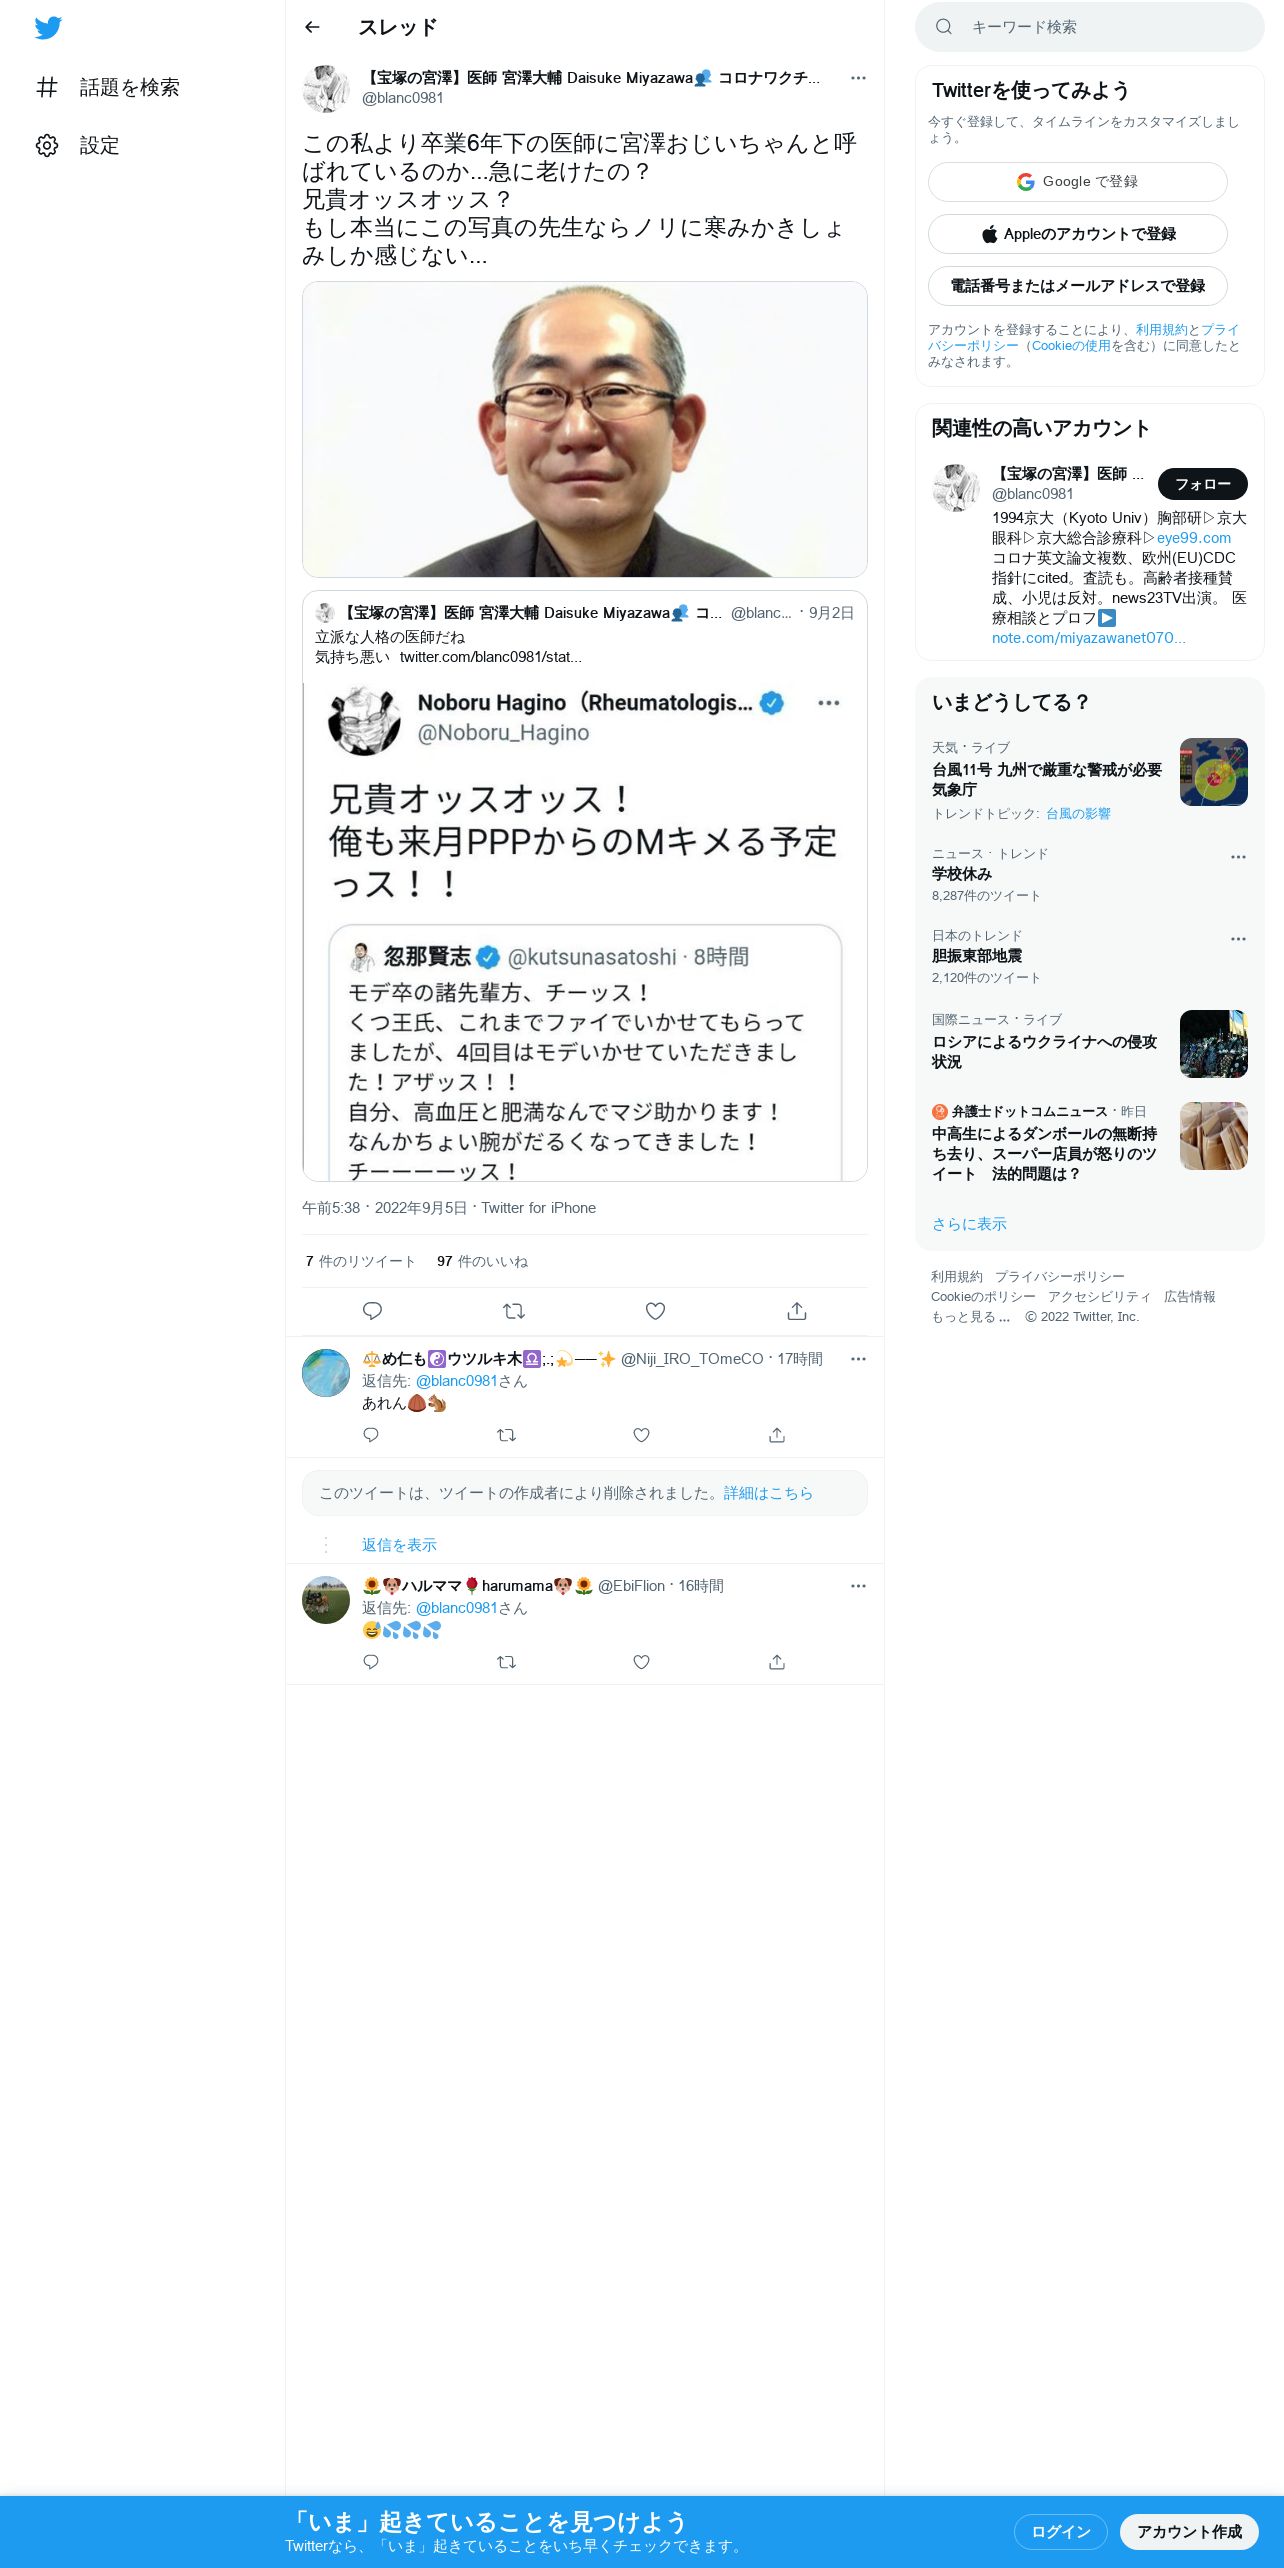Screen dimensions: 1284x2568
Task: Click the Google で登録 button
Action: (1078, 182)
